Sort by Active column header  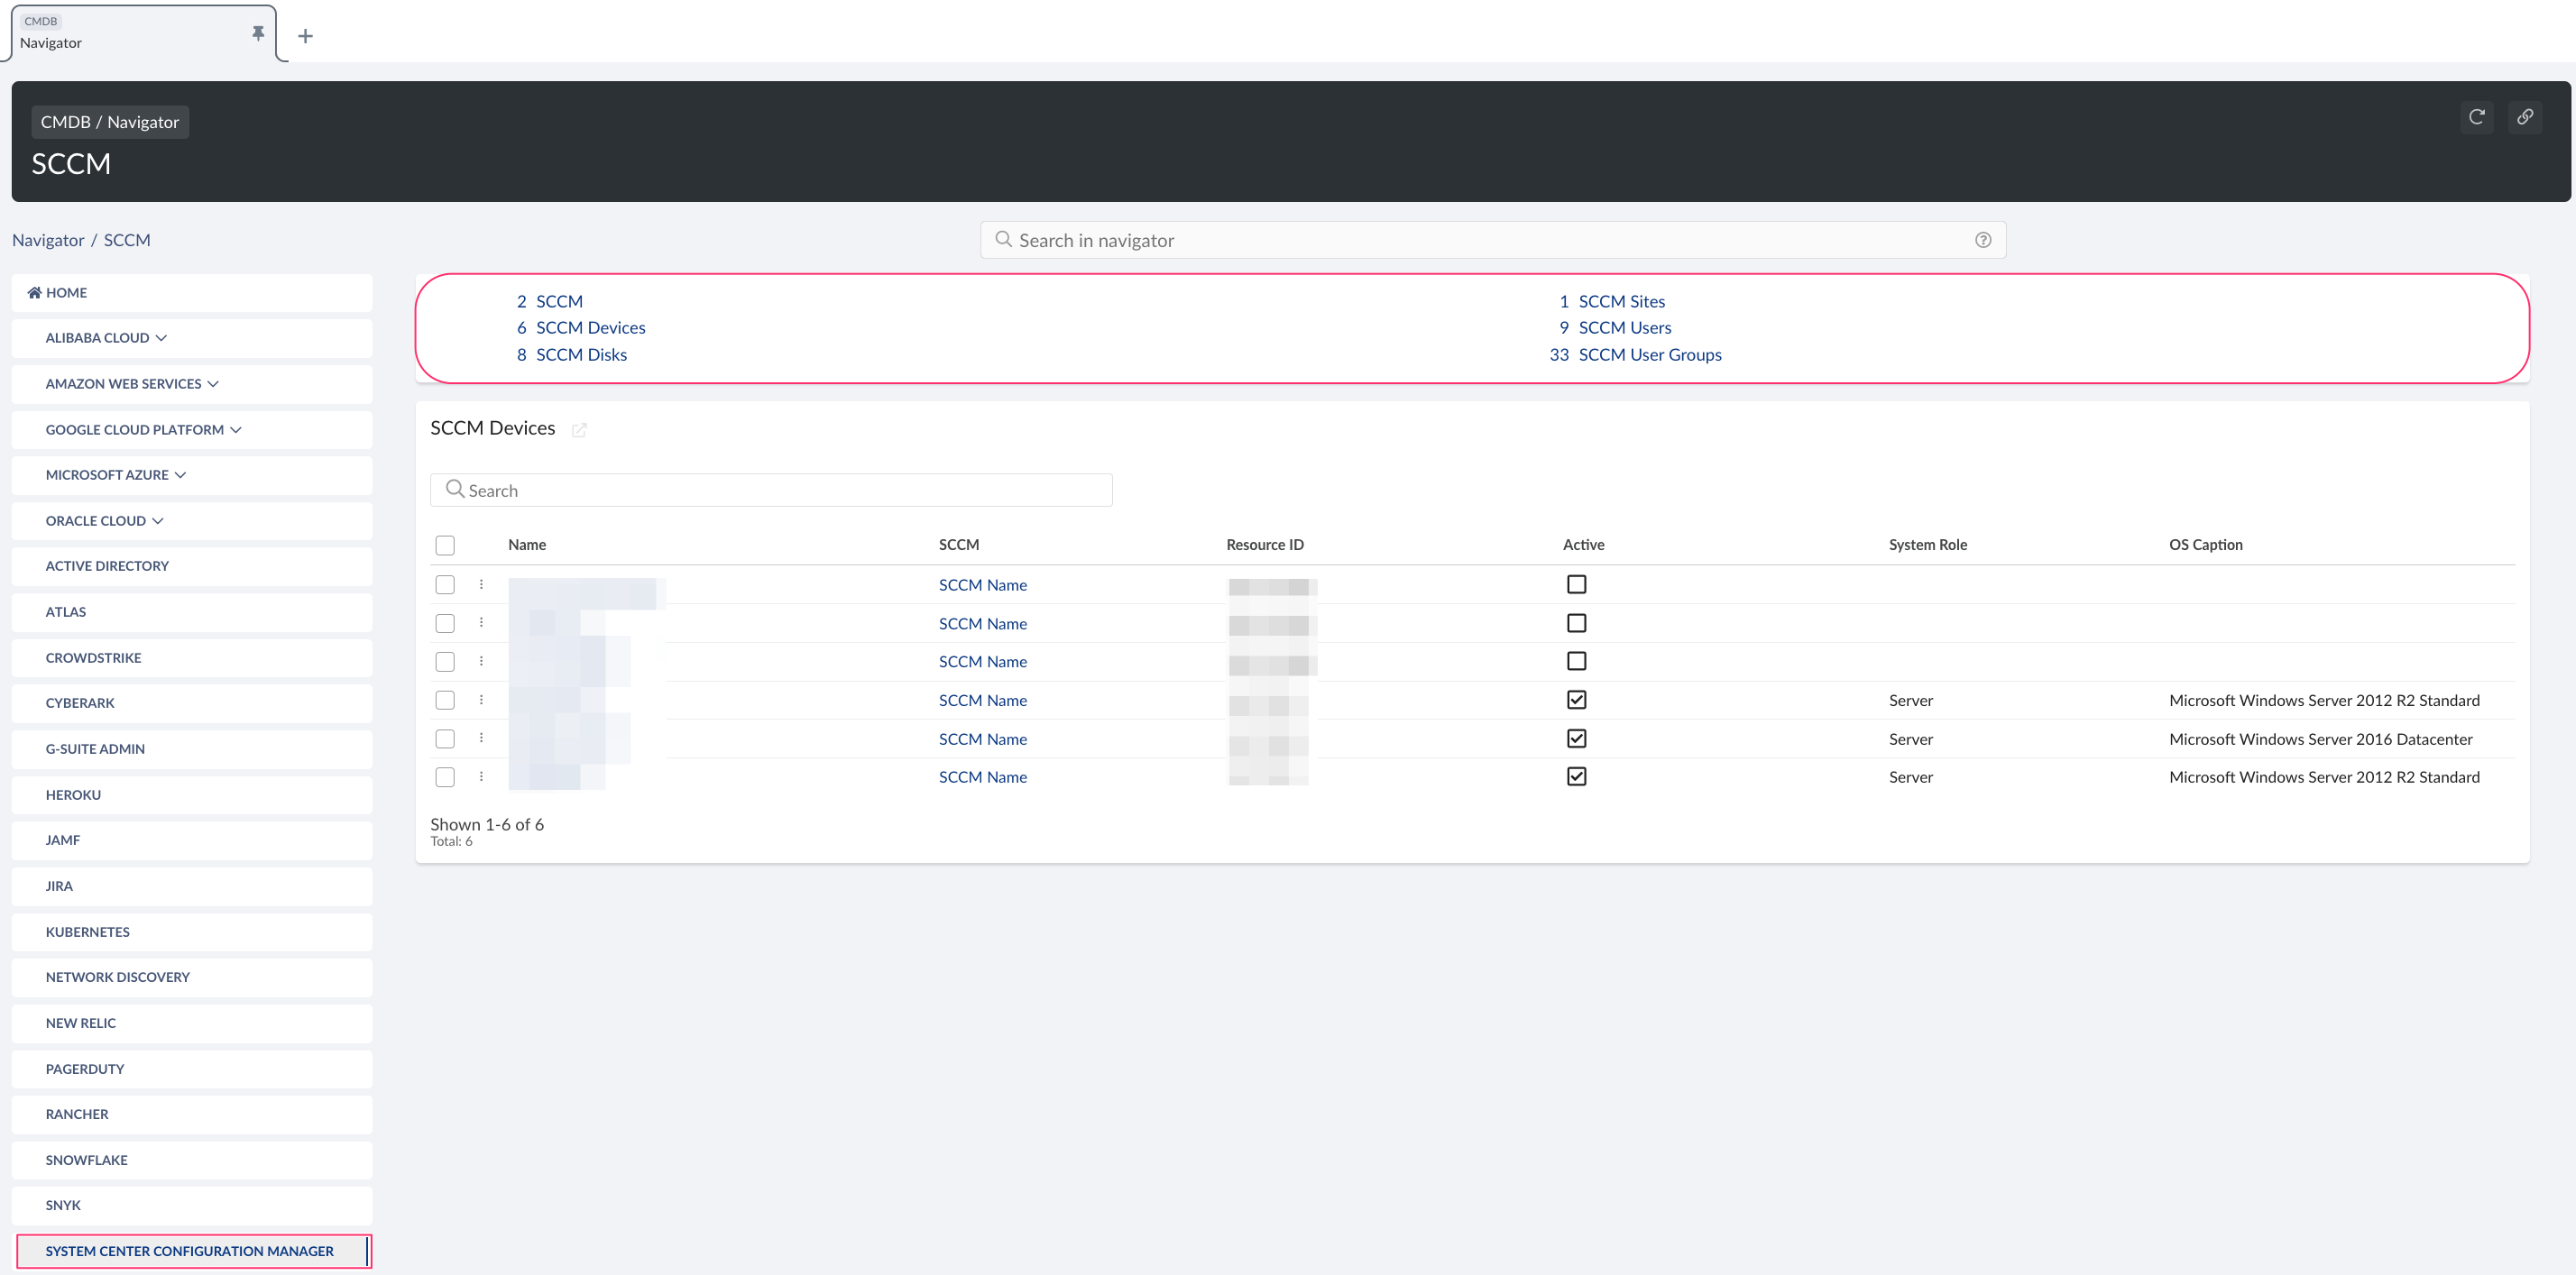[x=1583, y=545]
